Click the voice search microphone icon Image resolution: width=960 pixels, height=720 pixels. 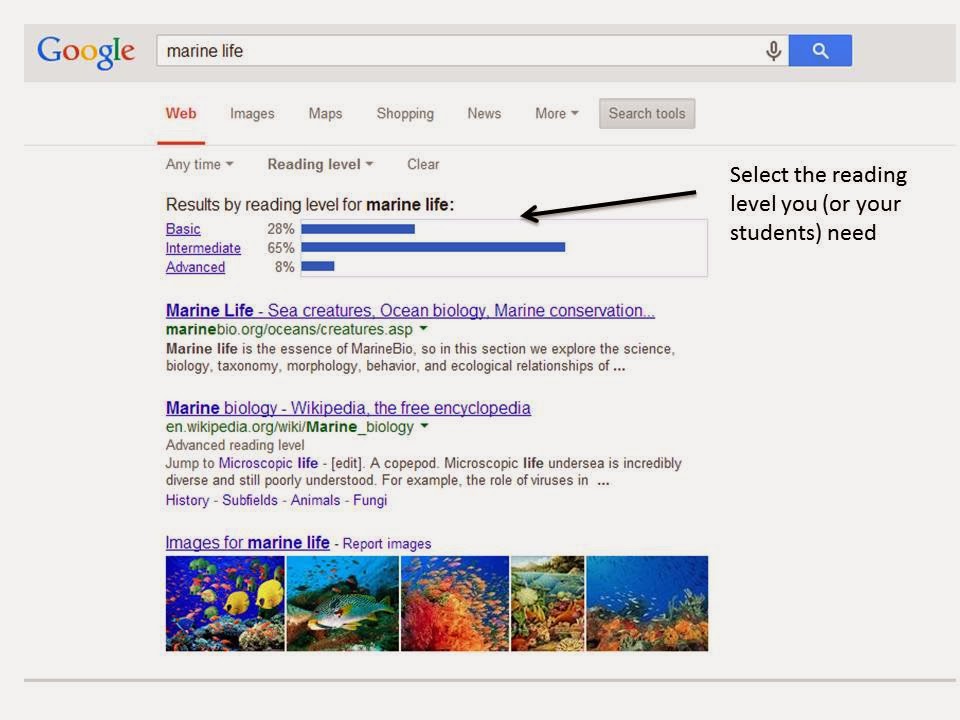774,50
